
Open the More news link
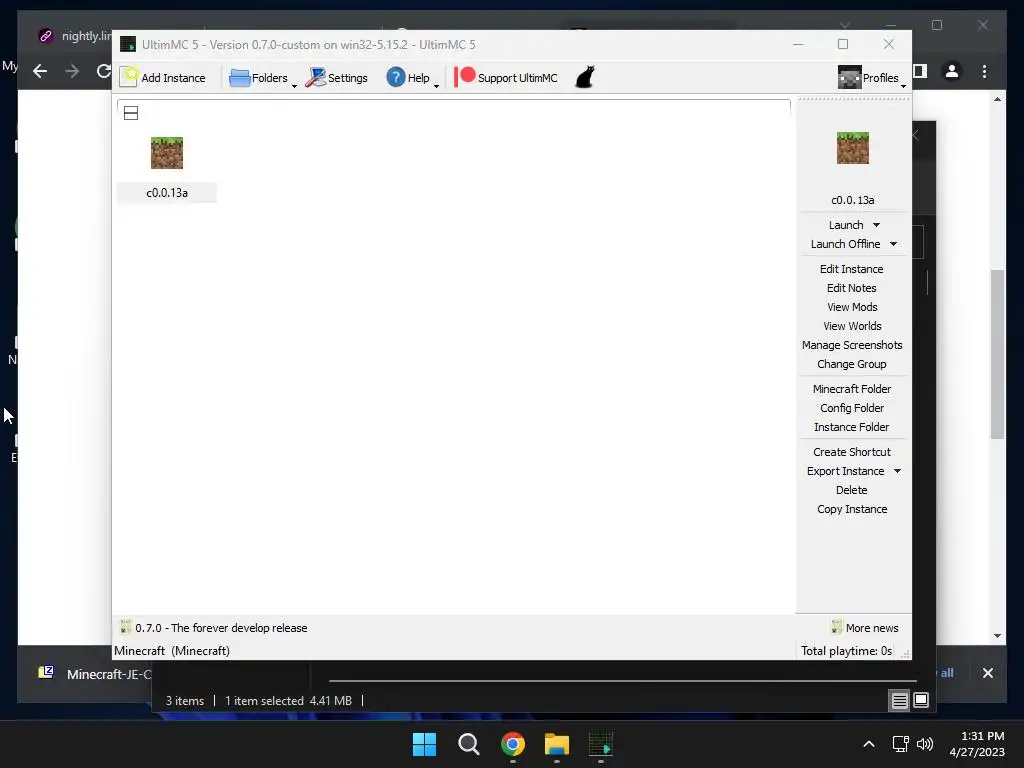(x=865, y=628)
